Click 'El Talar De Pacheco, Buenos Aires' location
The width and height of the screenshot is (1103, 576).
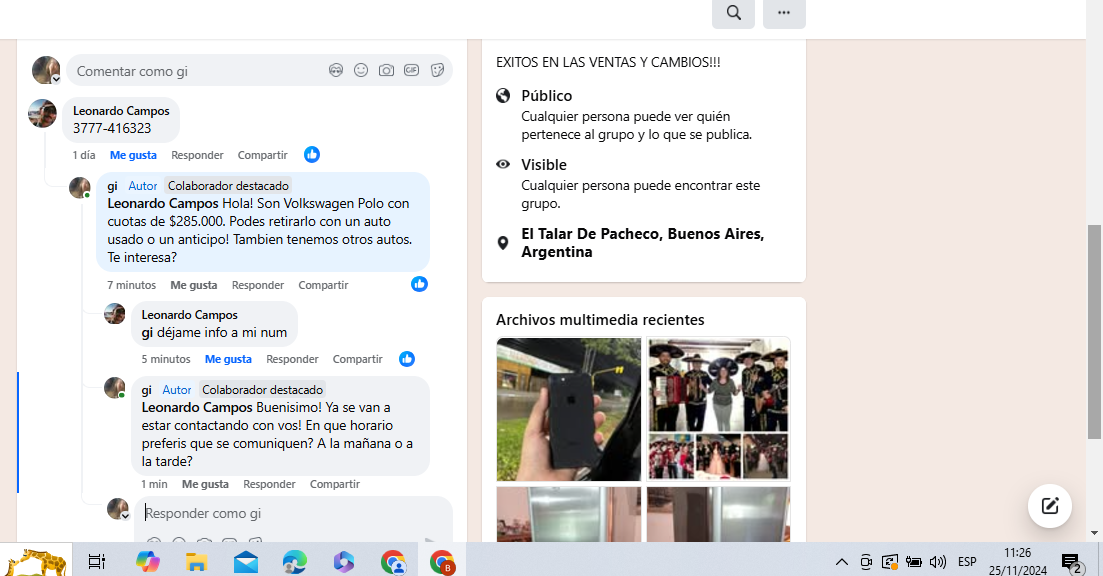(642, 243)
